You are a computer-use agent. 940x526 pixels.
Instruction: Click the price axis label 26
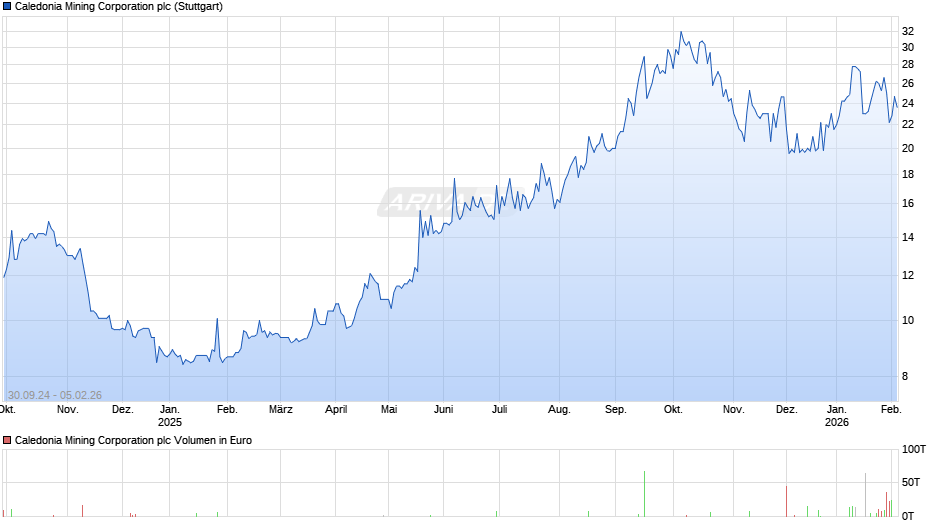pyautogui.click(x=908, y=83)
